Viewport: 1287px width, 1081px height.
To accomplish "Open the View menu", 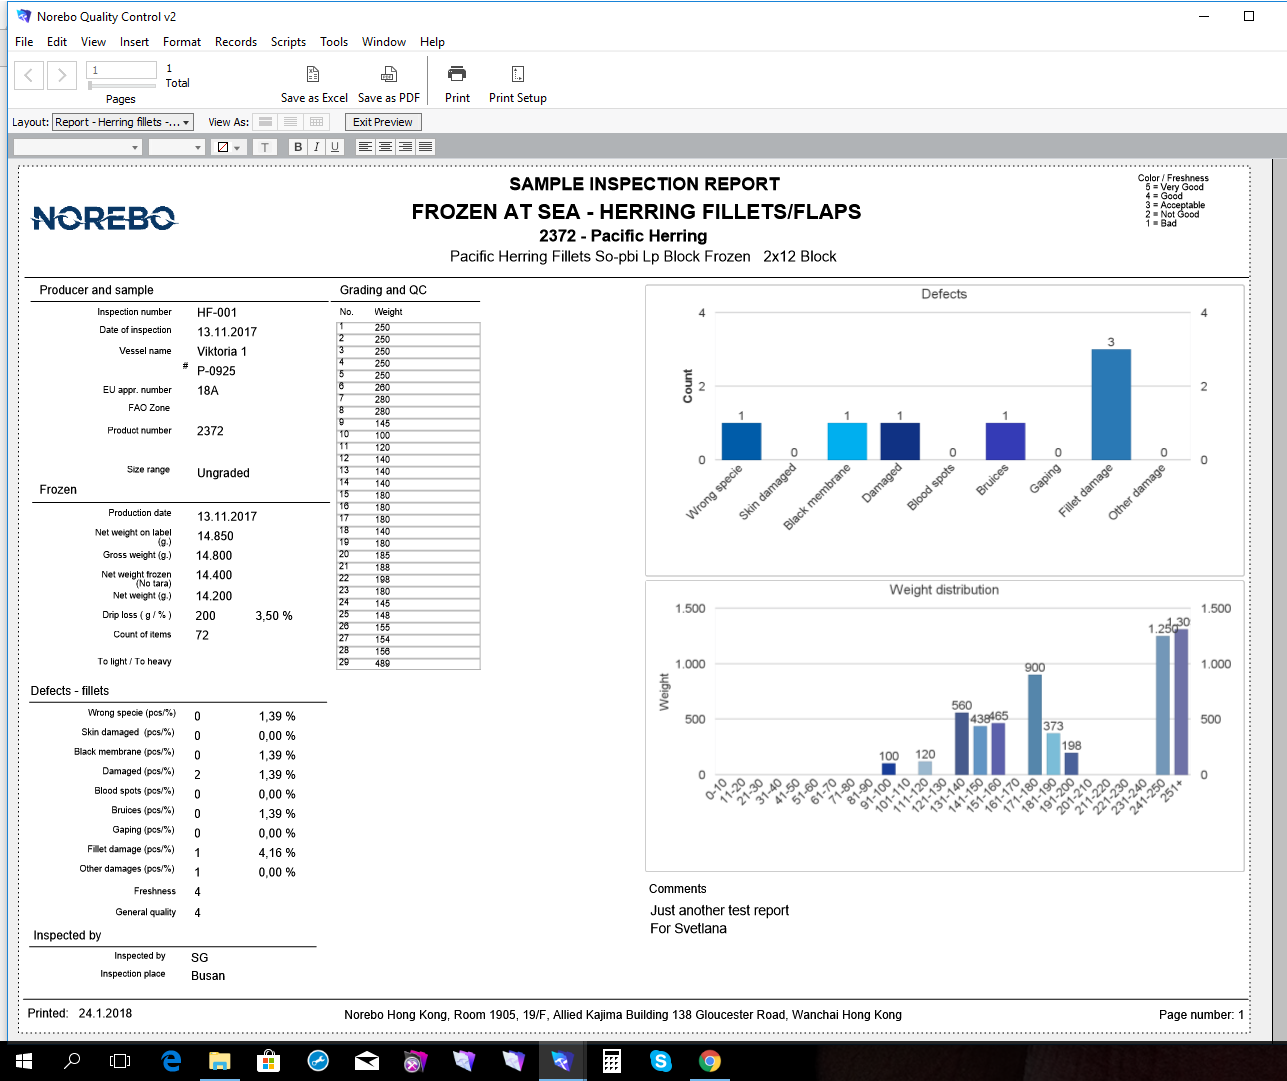I will coord(93,42).
